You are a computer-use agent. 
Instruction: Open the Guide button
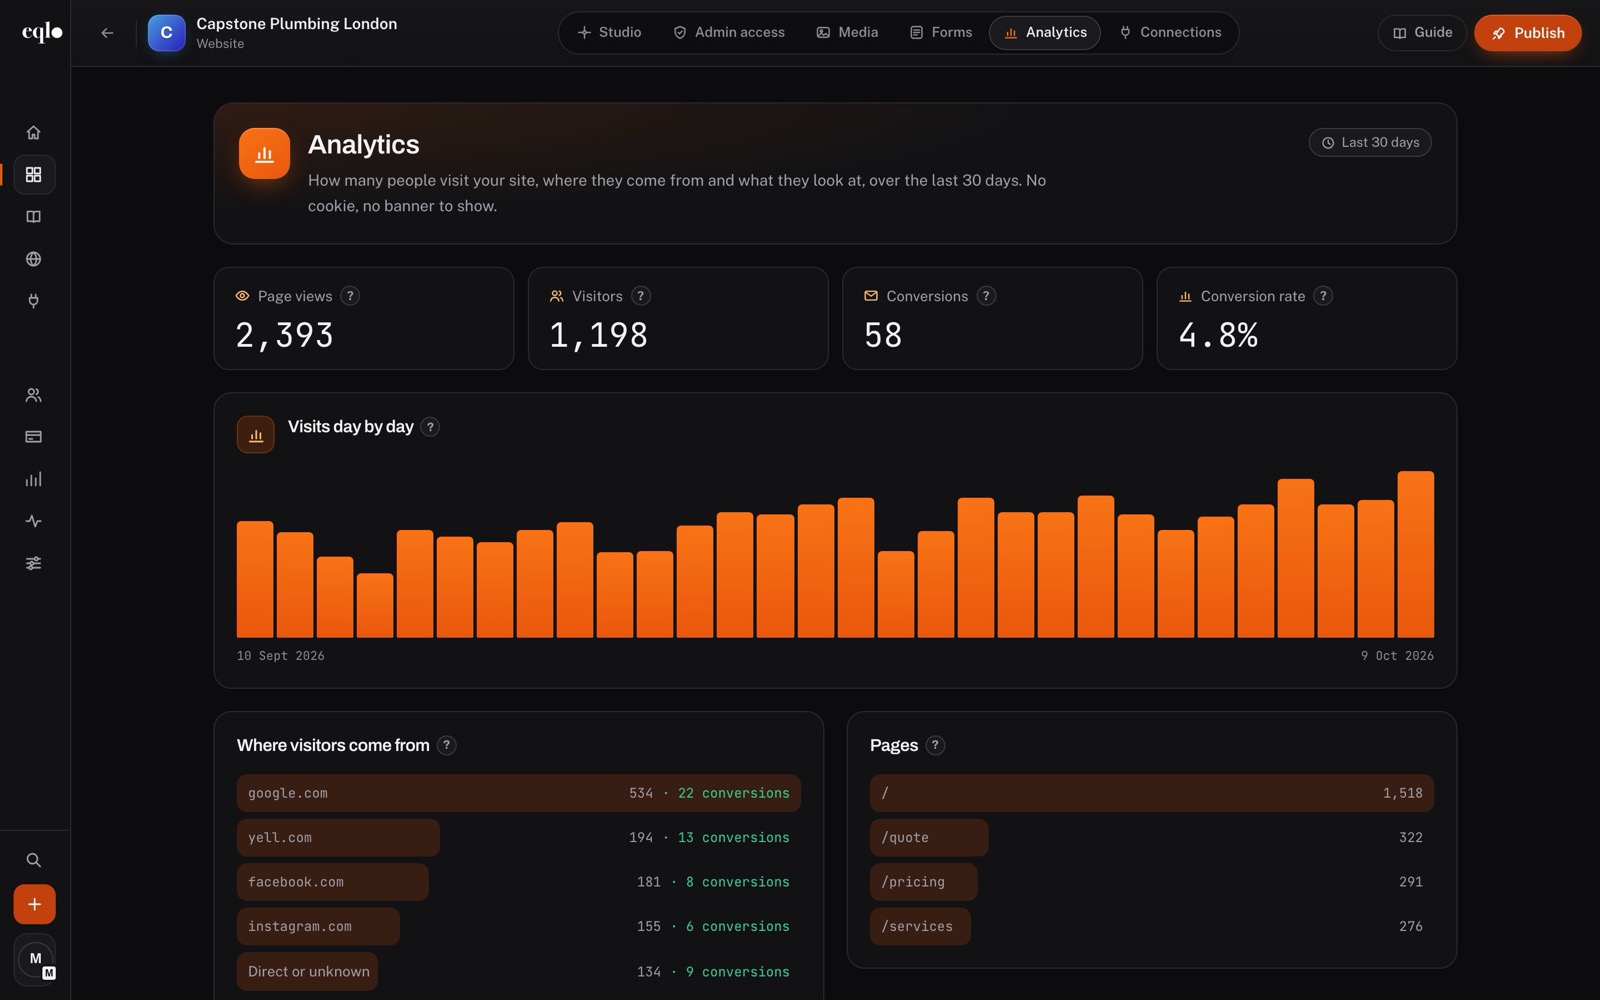[x=1422, y=33]
